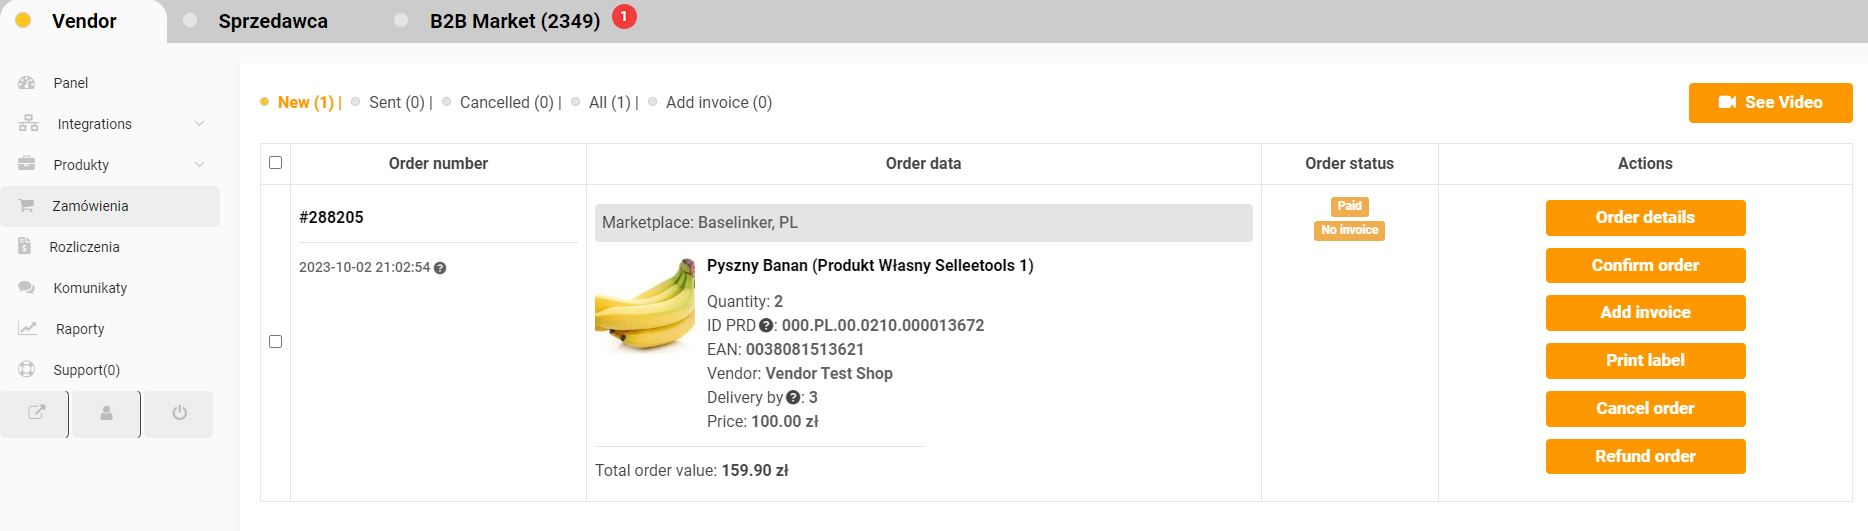Image resolution: width=1868 pixels, height=531 pixels.
Task: Expand the Produkty sidebar menu
Action: [199, 165]
